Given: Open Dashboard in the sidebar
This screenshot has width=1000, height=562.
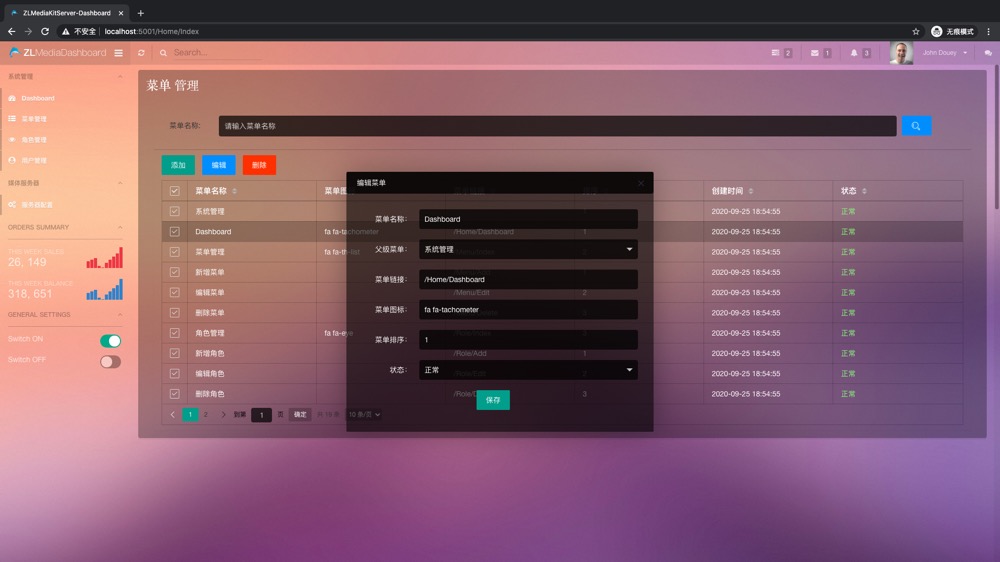Looking at the screenshot, I should click(x=38, y=98).
